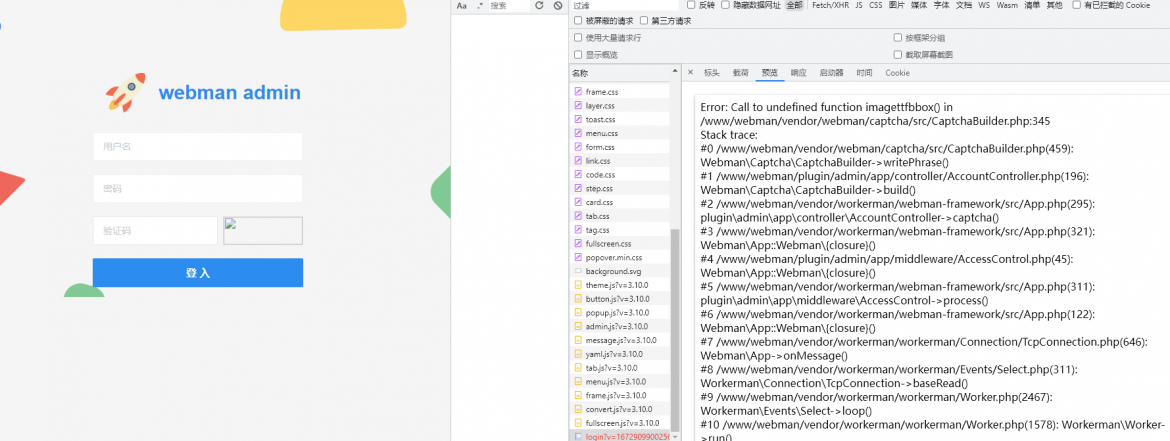Click JS file icon beside convert.js?v=3.10.0

pos(578,409)
